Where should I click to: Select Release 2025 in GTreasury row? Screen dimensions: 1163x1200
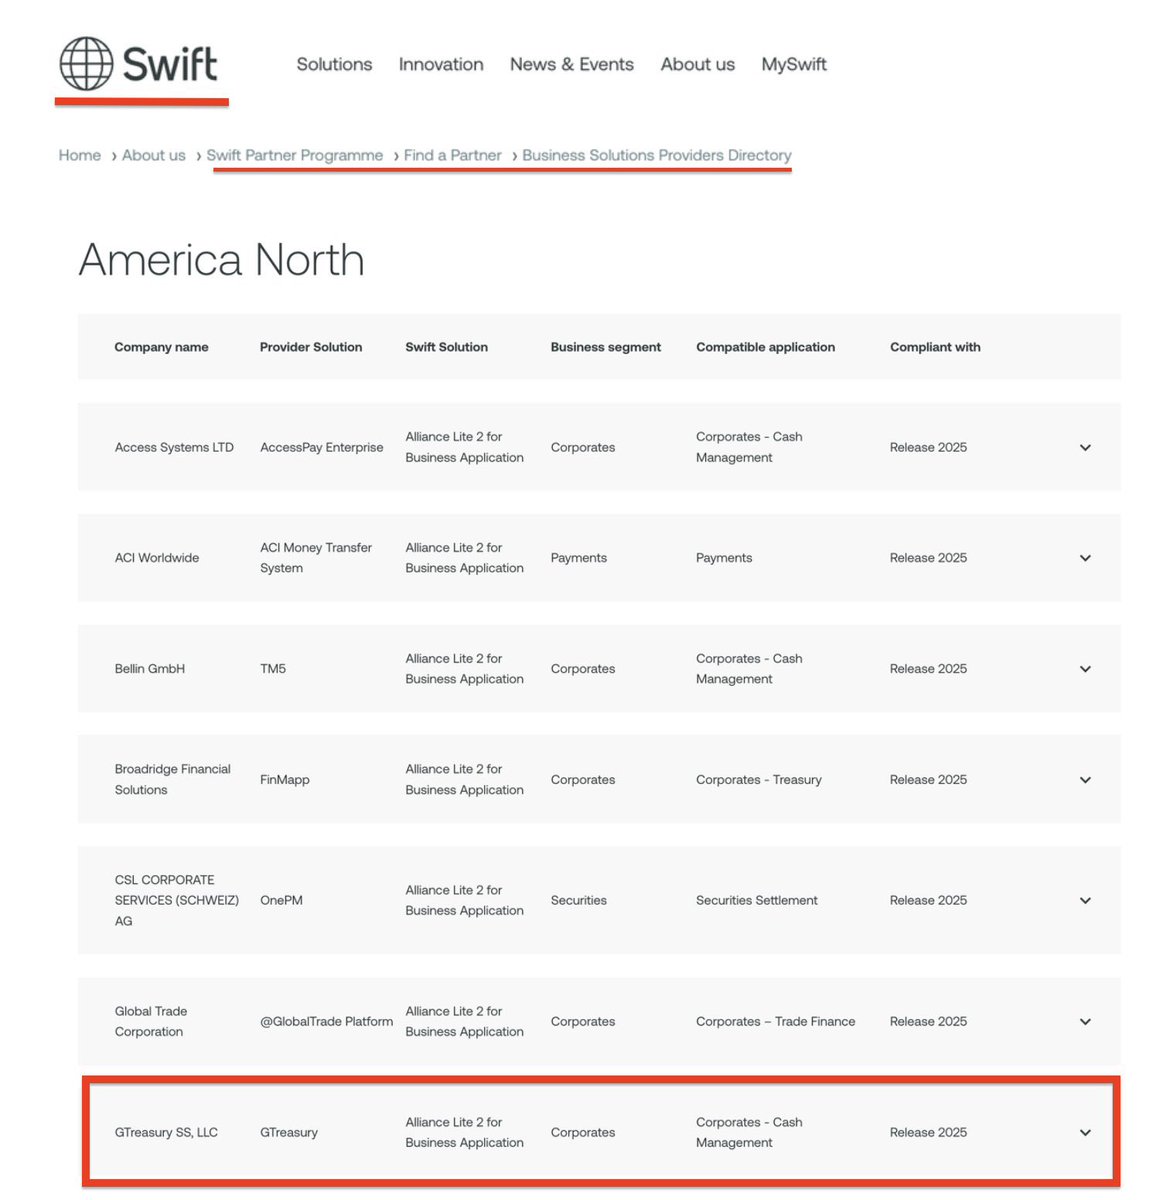(x=929, y=1132)
